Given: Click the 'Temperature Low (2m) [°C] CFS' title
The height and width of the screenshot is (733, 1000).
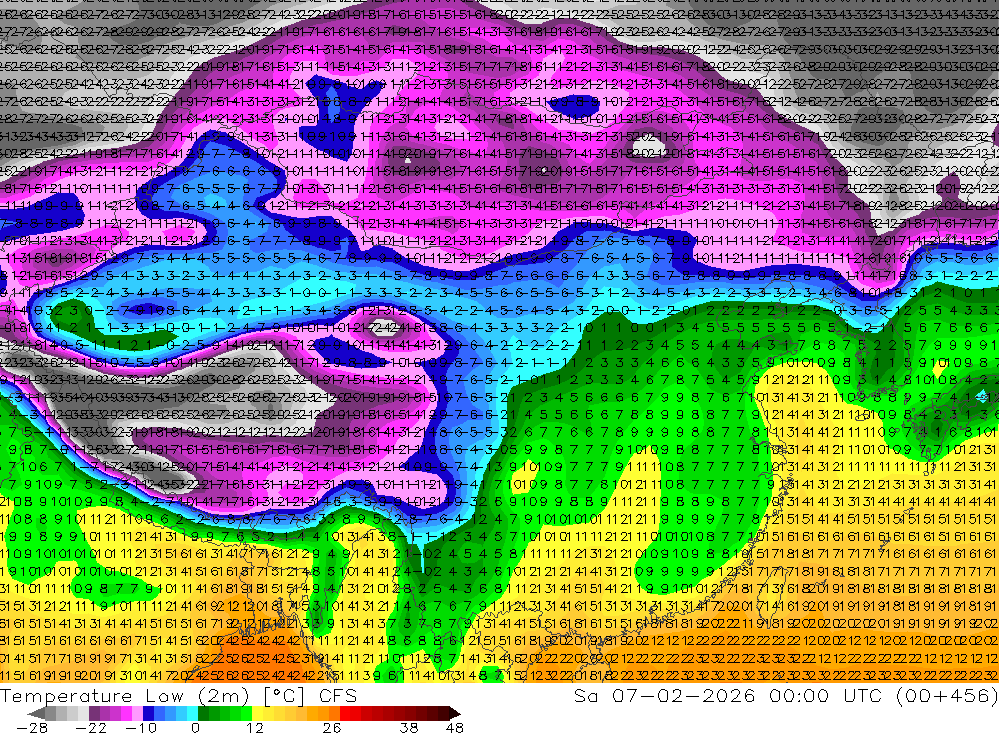Looking at the screenshot, I should [x=179, y=695].
